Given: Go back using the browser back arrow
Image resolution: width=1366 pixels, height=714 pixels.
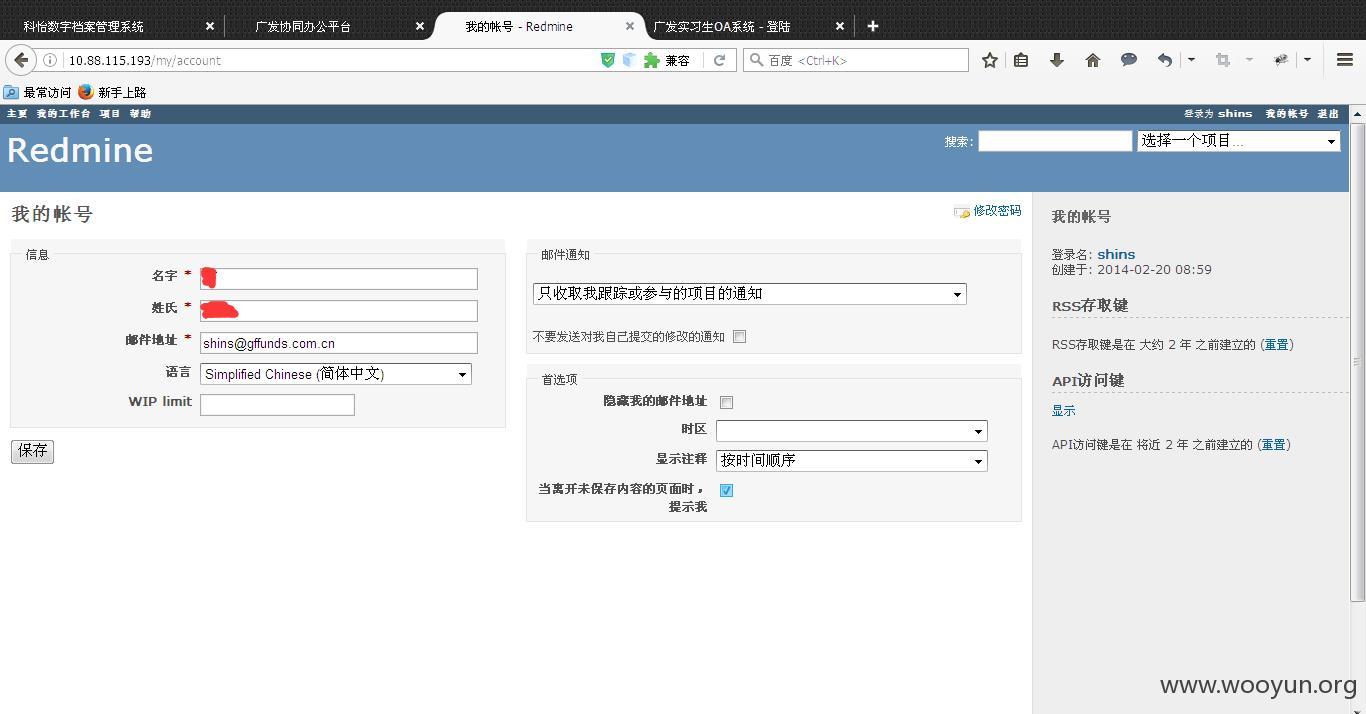Looking at the screenshot, I should click(21, 60).
